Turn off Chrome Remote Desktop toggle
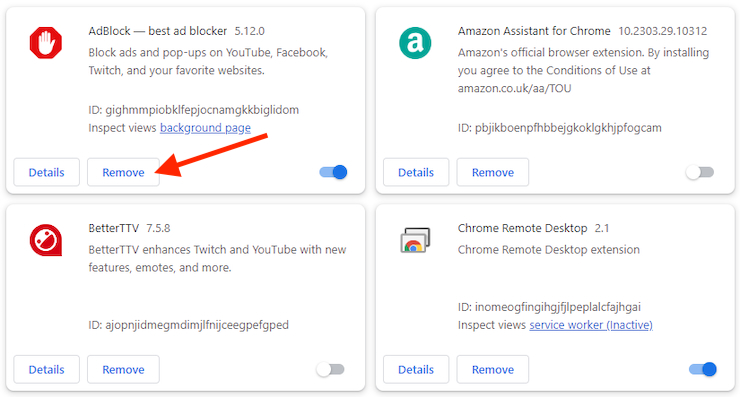740x397 pixels. tap(703, 369)
